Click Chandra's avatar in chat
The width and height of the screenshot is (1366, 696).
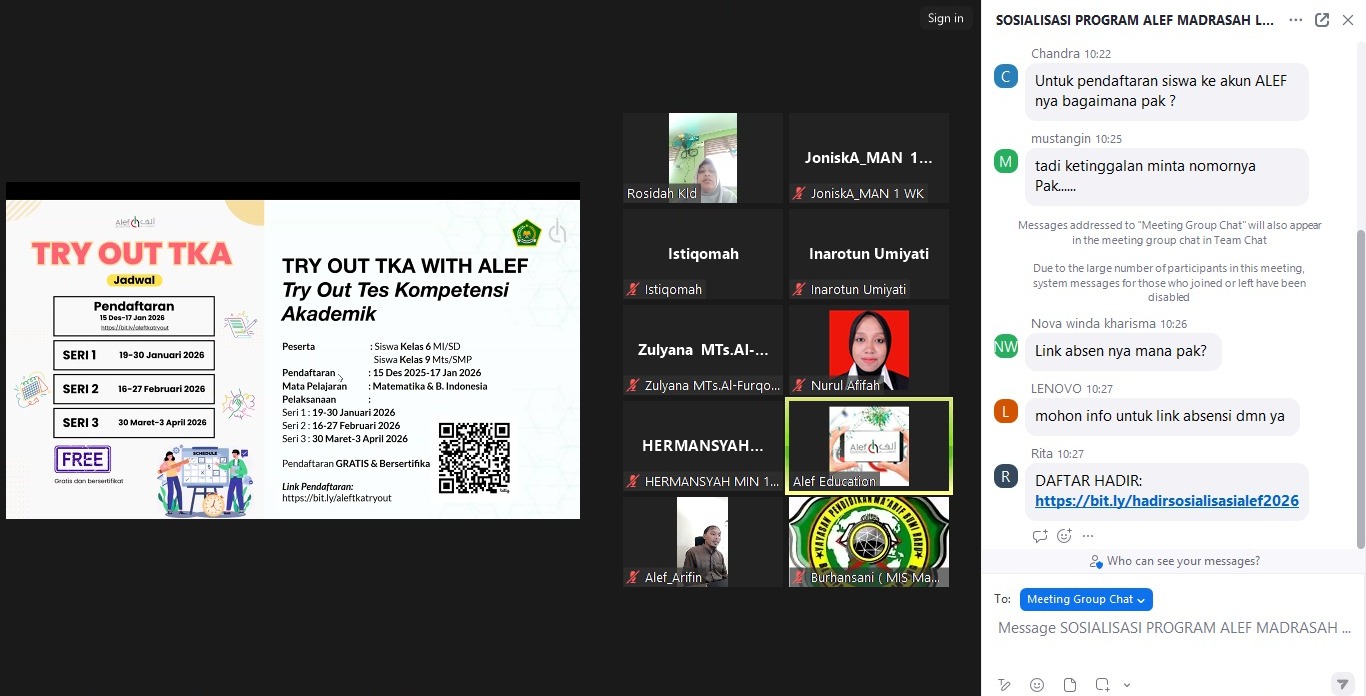click(1006, 77)
